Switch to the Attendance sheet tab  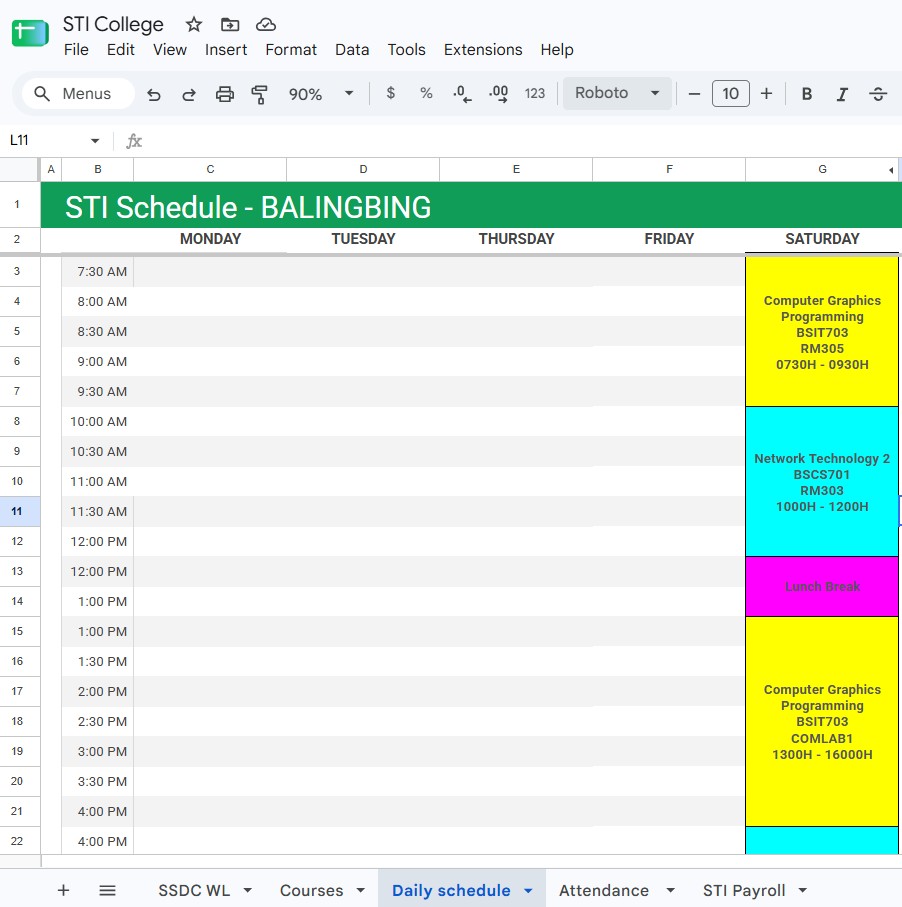click(604, 890)
